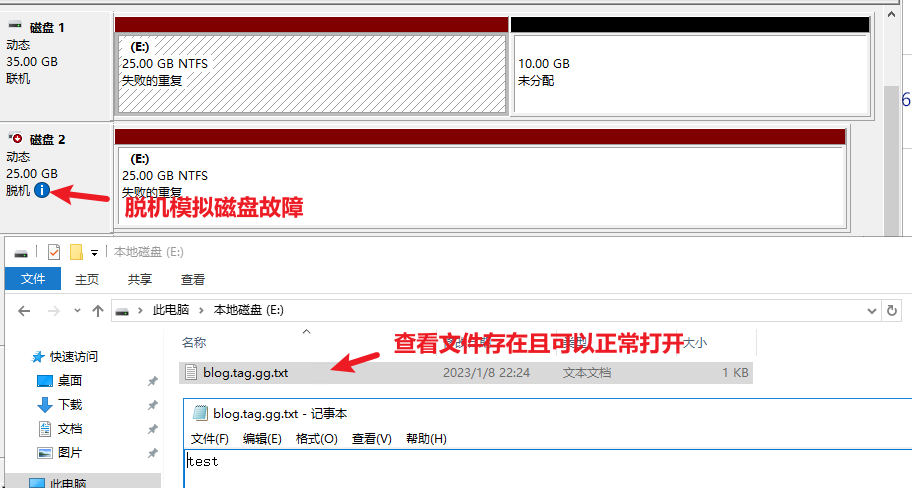912x488 pixels.
Task: Click the Back arrow in Explorer
Action: pyautogui.click(x=24, y=311)
